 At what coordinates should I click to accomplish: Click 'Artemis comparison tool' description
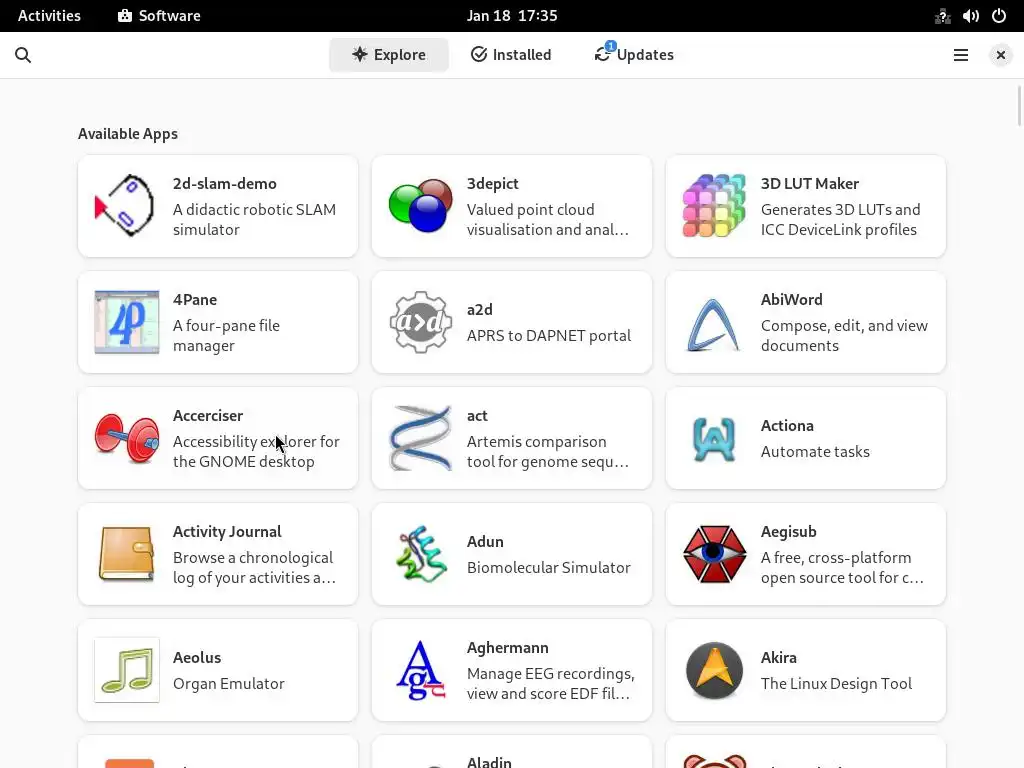tap(547, 452)
